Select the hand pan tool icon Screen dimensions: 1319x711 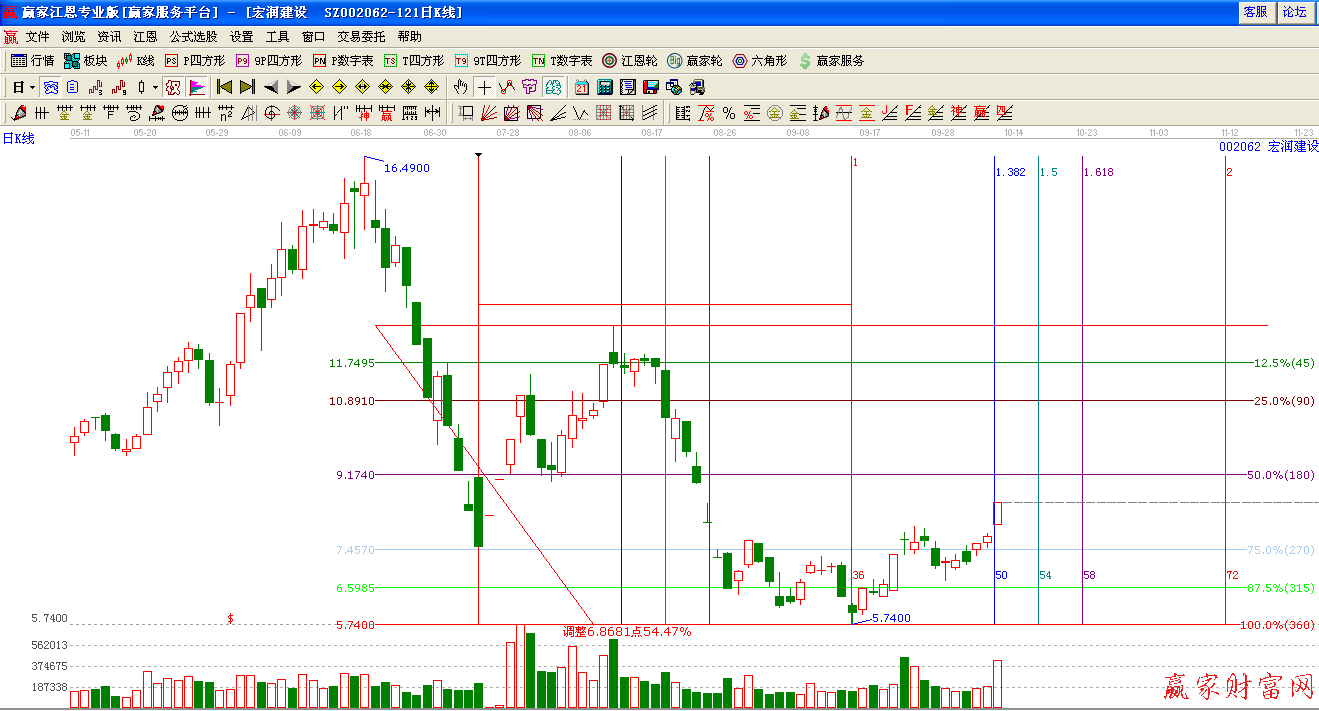[461, 87]
